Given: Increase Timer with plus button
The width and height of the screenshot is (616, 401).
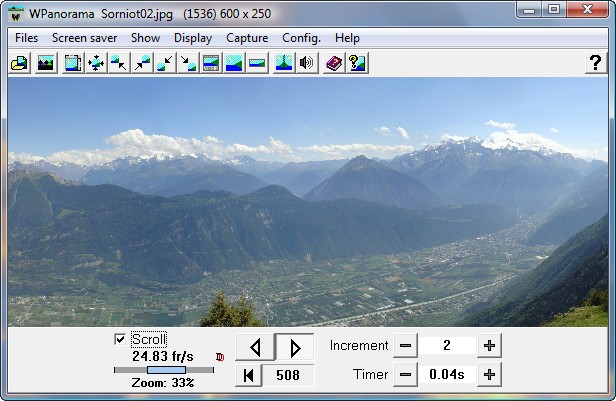Looking at the screenshot, I should [489, 375].
